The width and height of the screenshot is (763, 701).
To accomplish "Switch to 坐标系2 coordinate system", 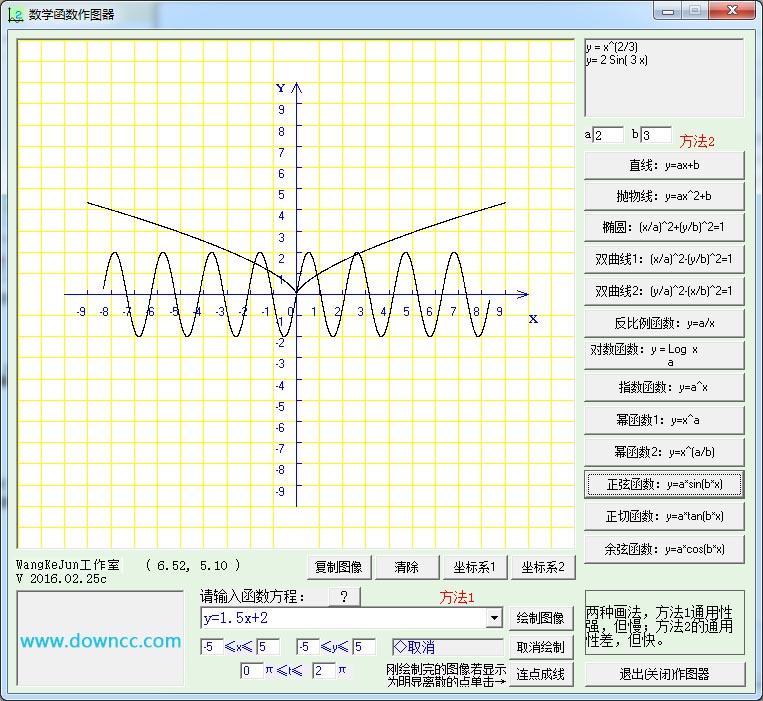I will tap(543, 567).
